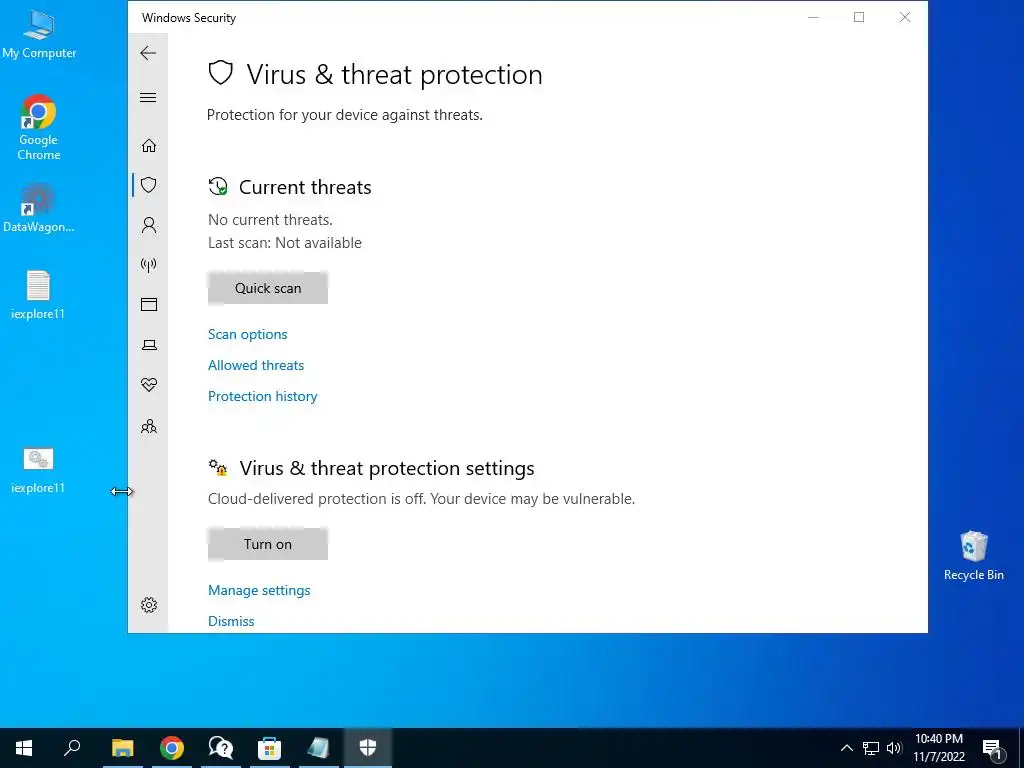The height and width of the screenshot is (768, 1024).
Task: Open Firewall & network protection icon
Action: pyautogui.click(x=149, y=264)
